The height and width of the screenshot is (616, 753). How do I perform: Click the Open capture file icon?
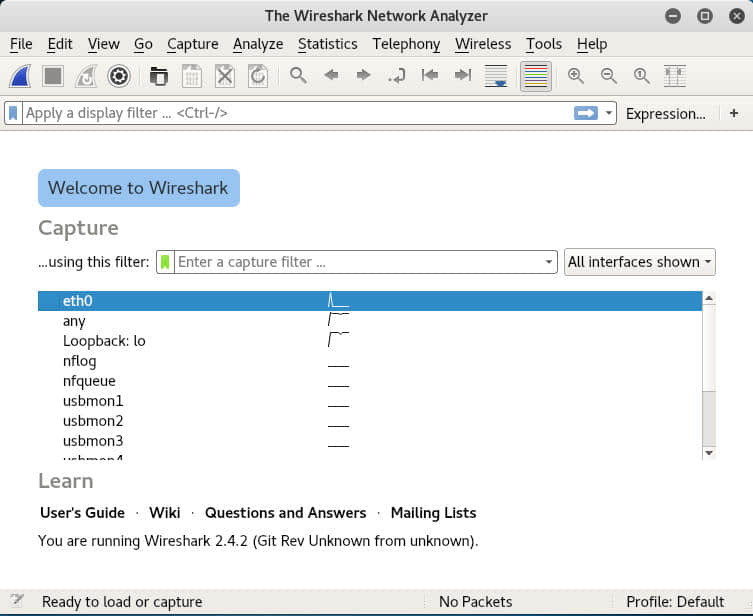click(x=158, y=76)
